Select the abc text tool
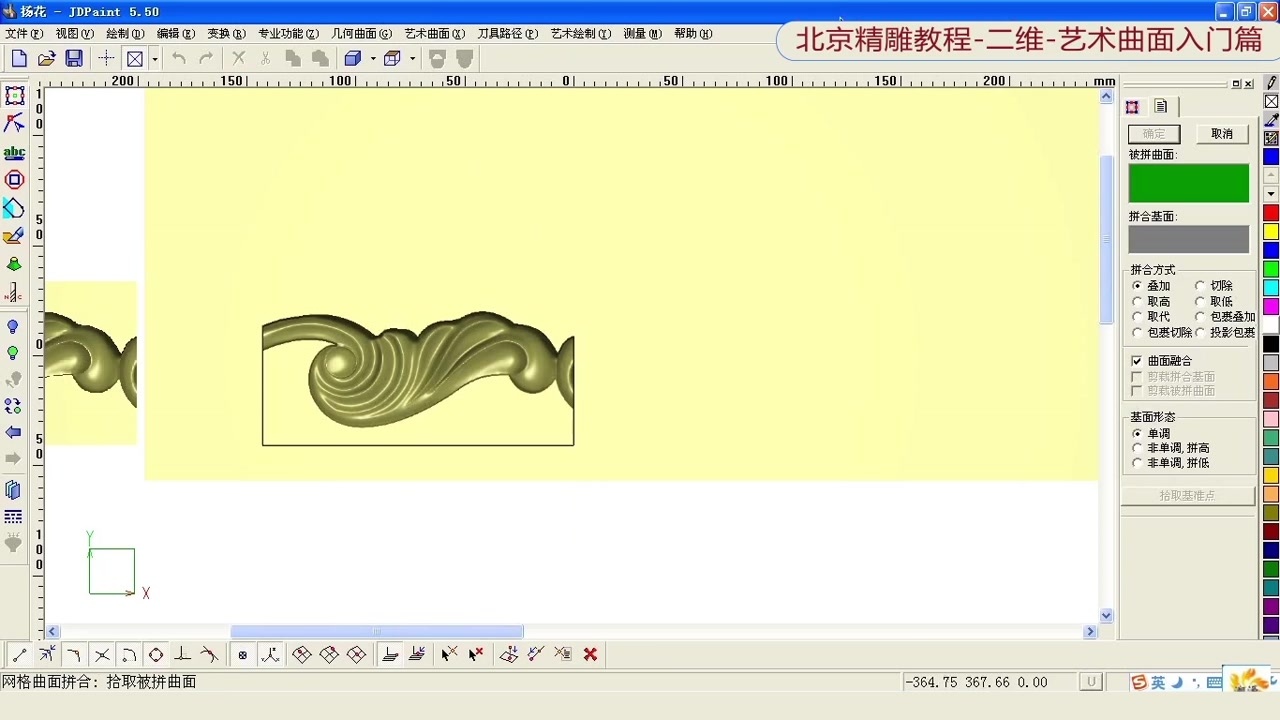This screenshot has width=1280, height=720. point(14,153)
